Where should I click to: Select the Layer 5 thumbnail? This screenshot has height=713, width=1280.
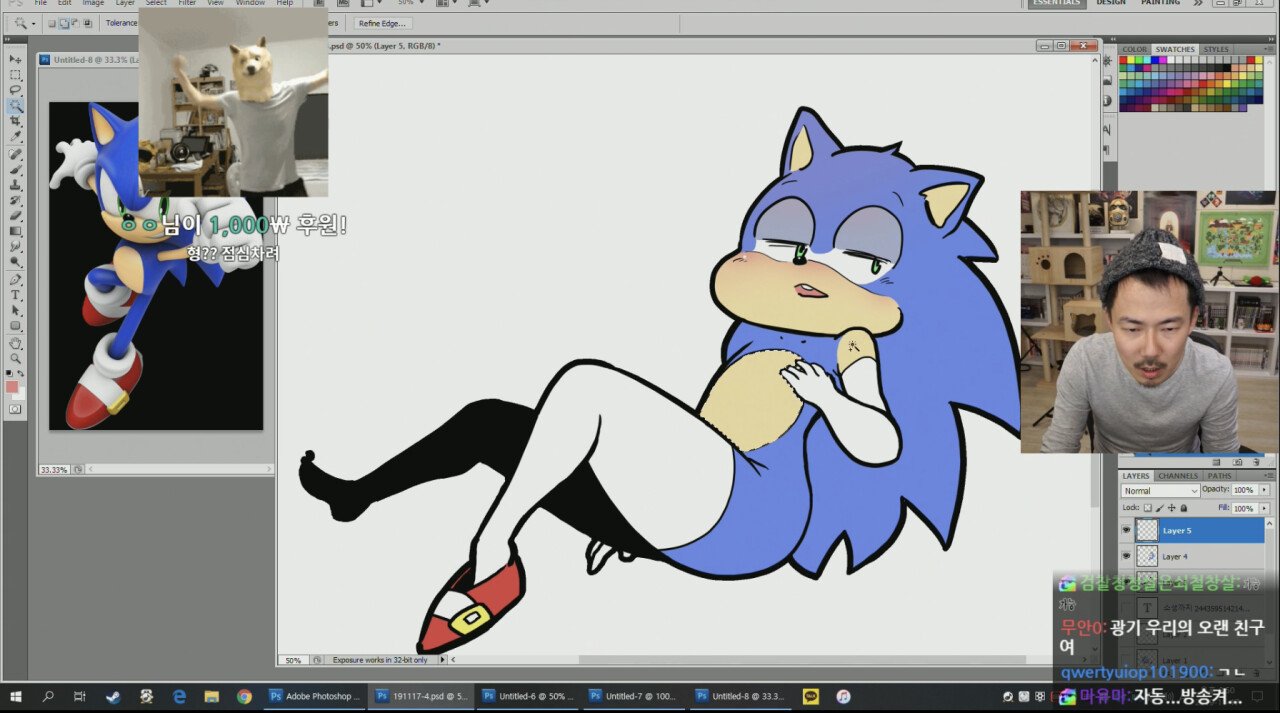point(1147,530)
